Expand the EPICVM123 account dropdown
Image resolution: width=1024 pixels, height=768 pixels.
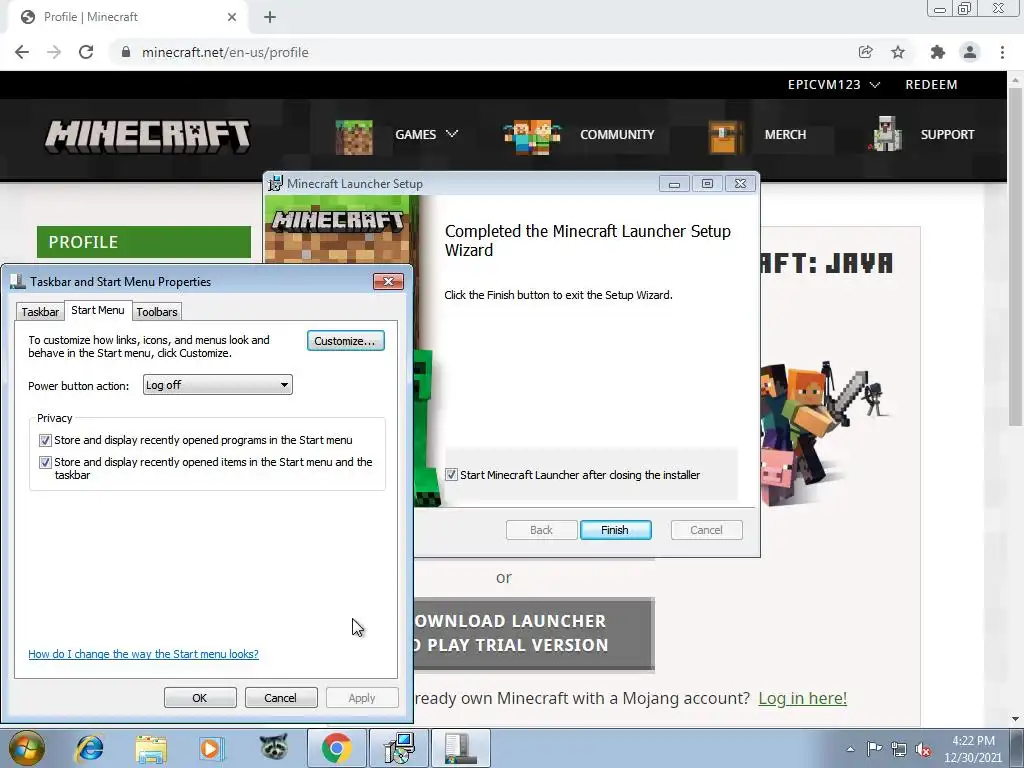(834, 85)
